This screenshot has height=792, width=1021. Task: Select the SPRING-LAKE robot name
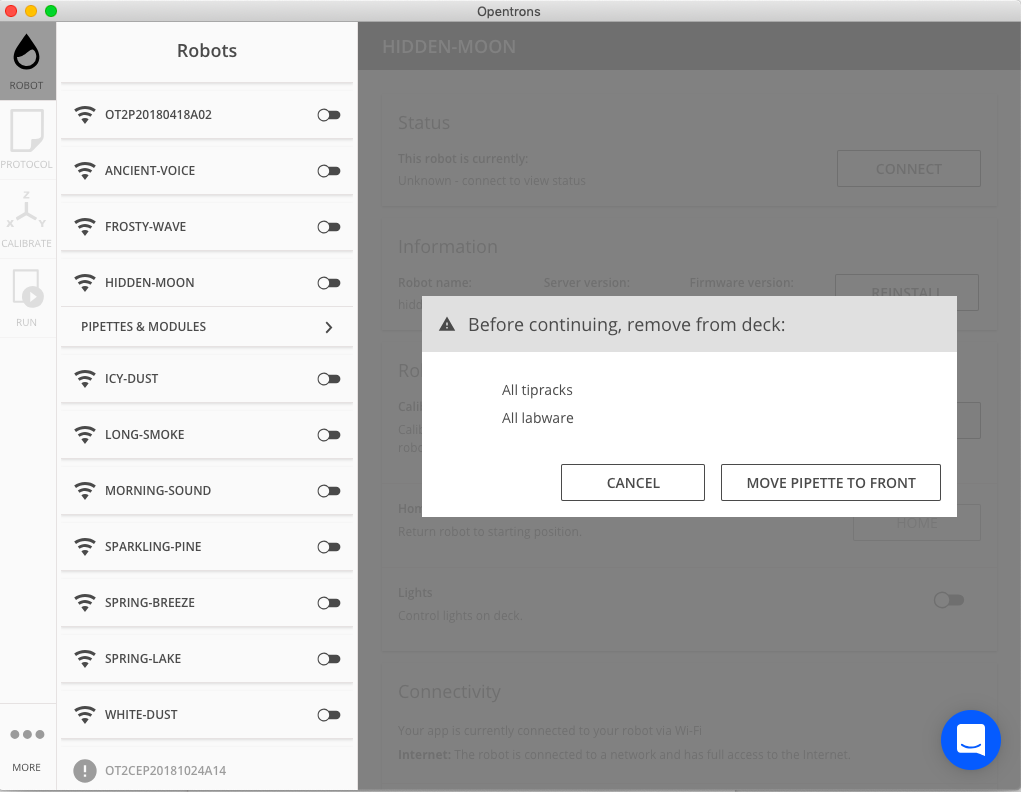(143, 658)
